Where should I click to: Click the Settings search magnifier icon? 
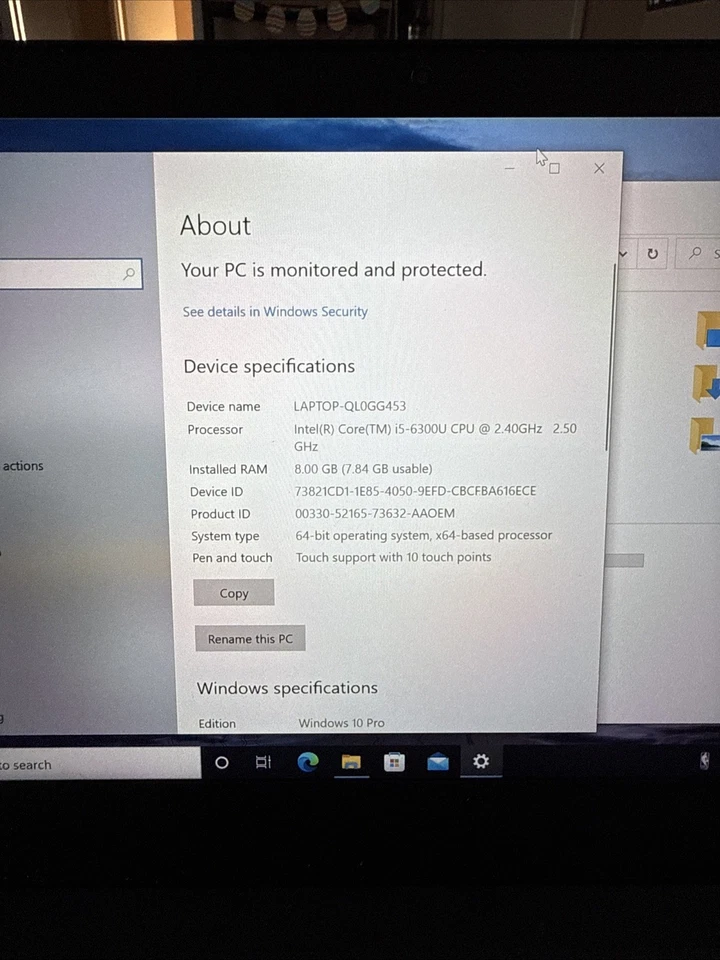[129, 274]
